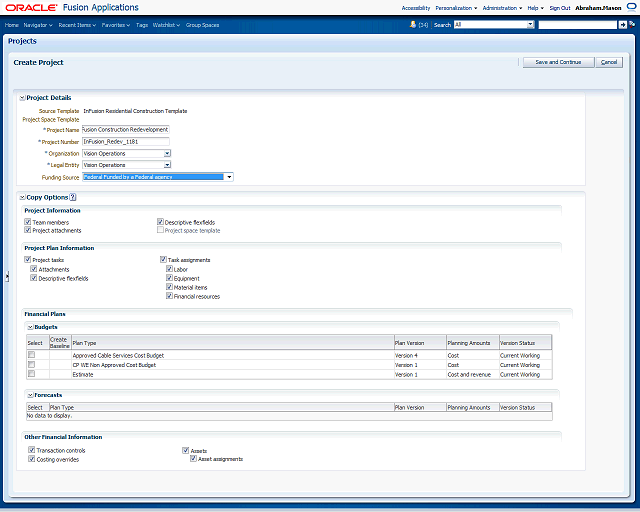Uncheck the Team members checkbox
Viewport: 640px width, 512px height.
point(28,222)
